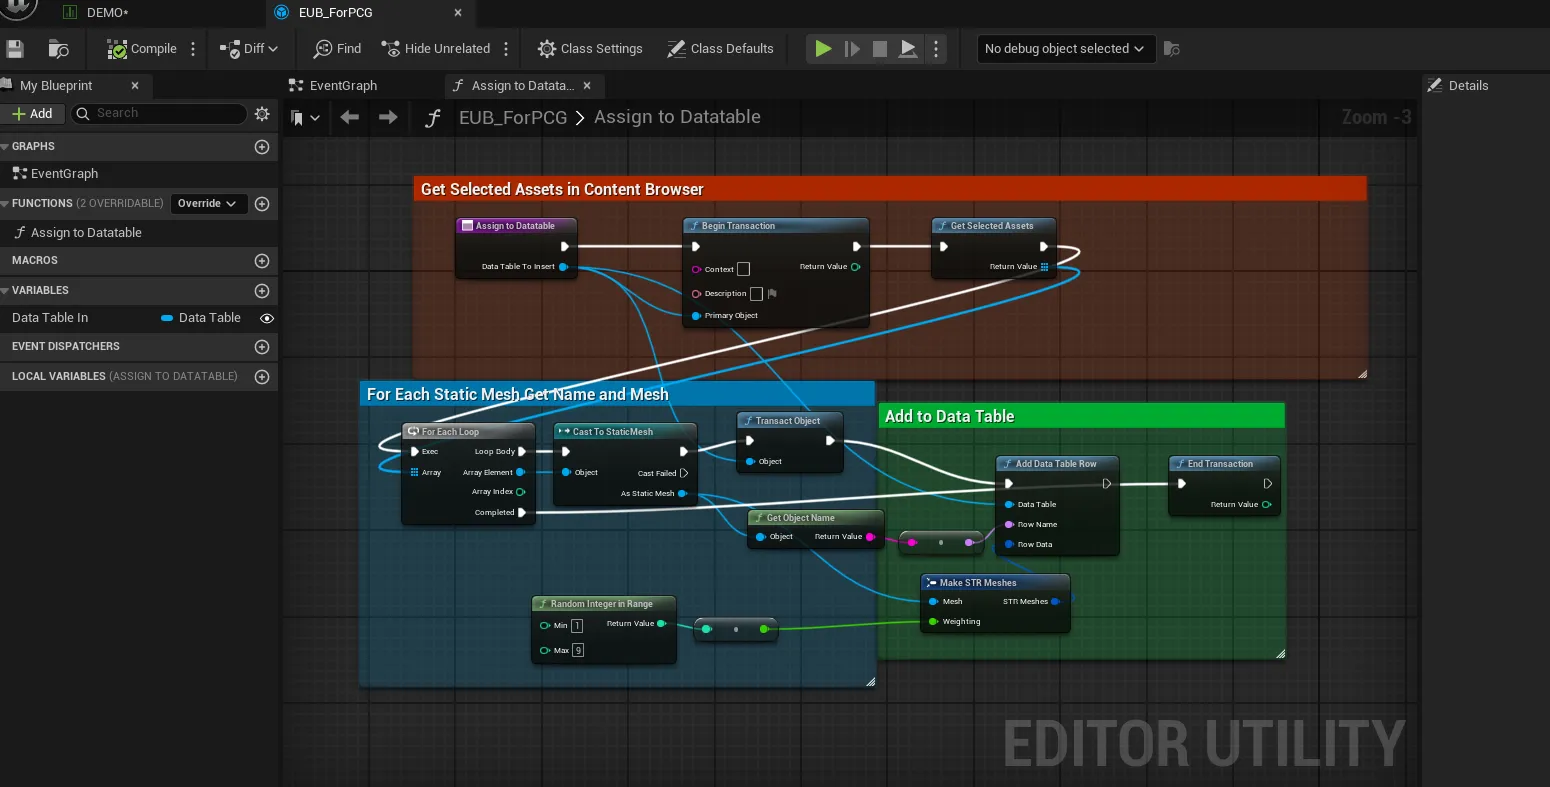The height and width of the screenshot is (787, 1550).
Task: Click EUB_ForPCG in the breadcrumb
Action: 513,117
